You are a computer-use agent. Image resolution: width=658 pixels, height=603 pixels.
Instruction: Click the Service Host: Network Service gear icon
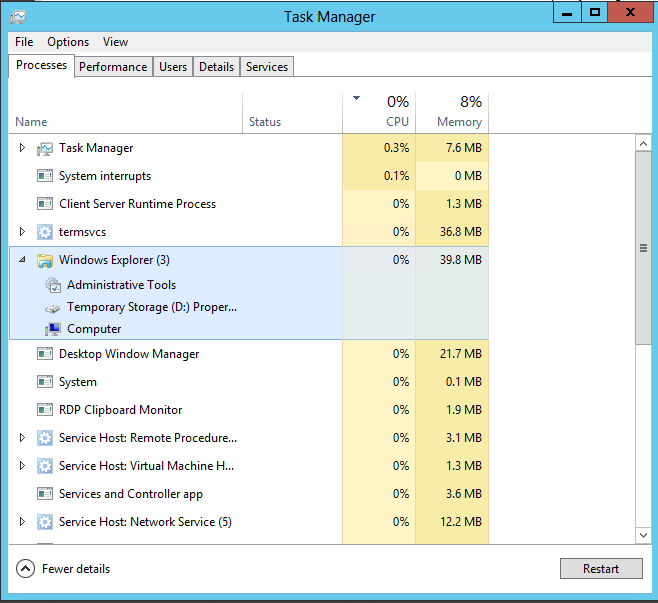tap(44, 522)
